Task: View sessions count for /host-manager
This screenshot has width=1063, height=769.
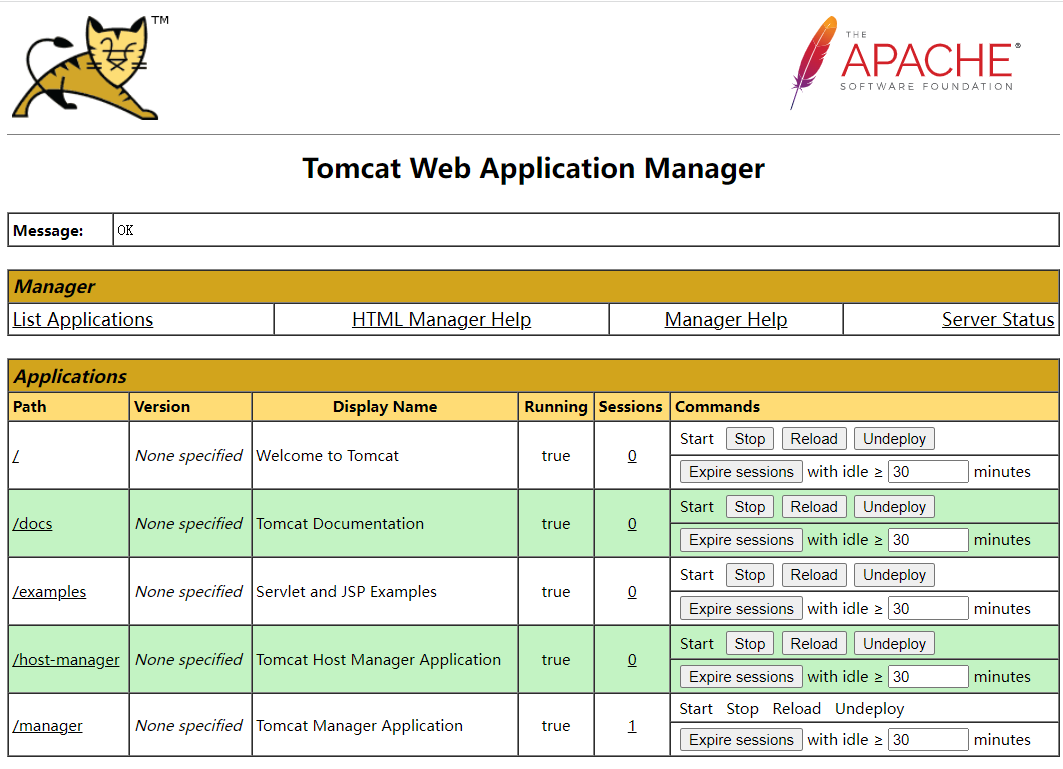Action: pos(632,659)
